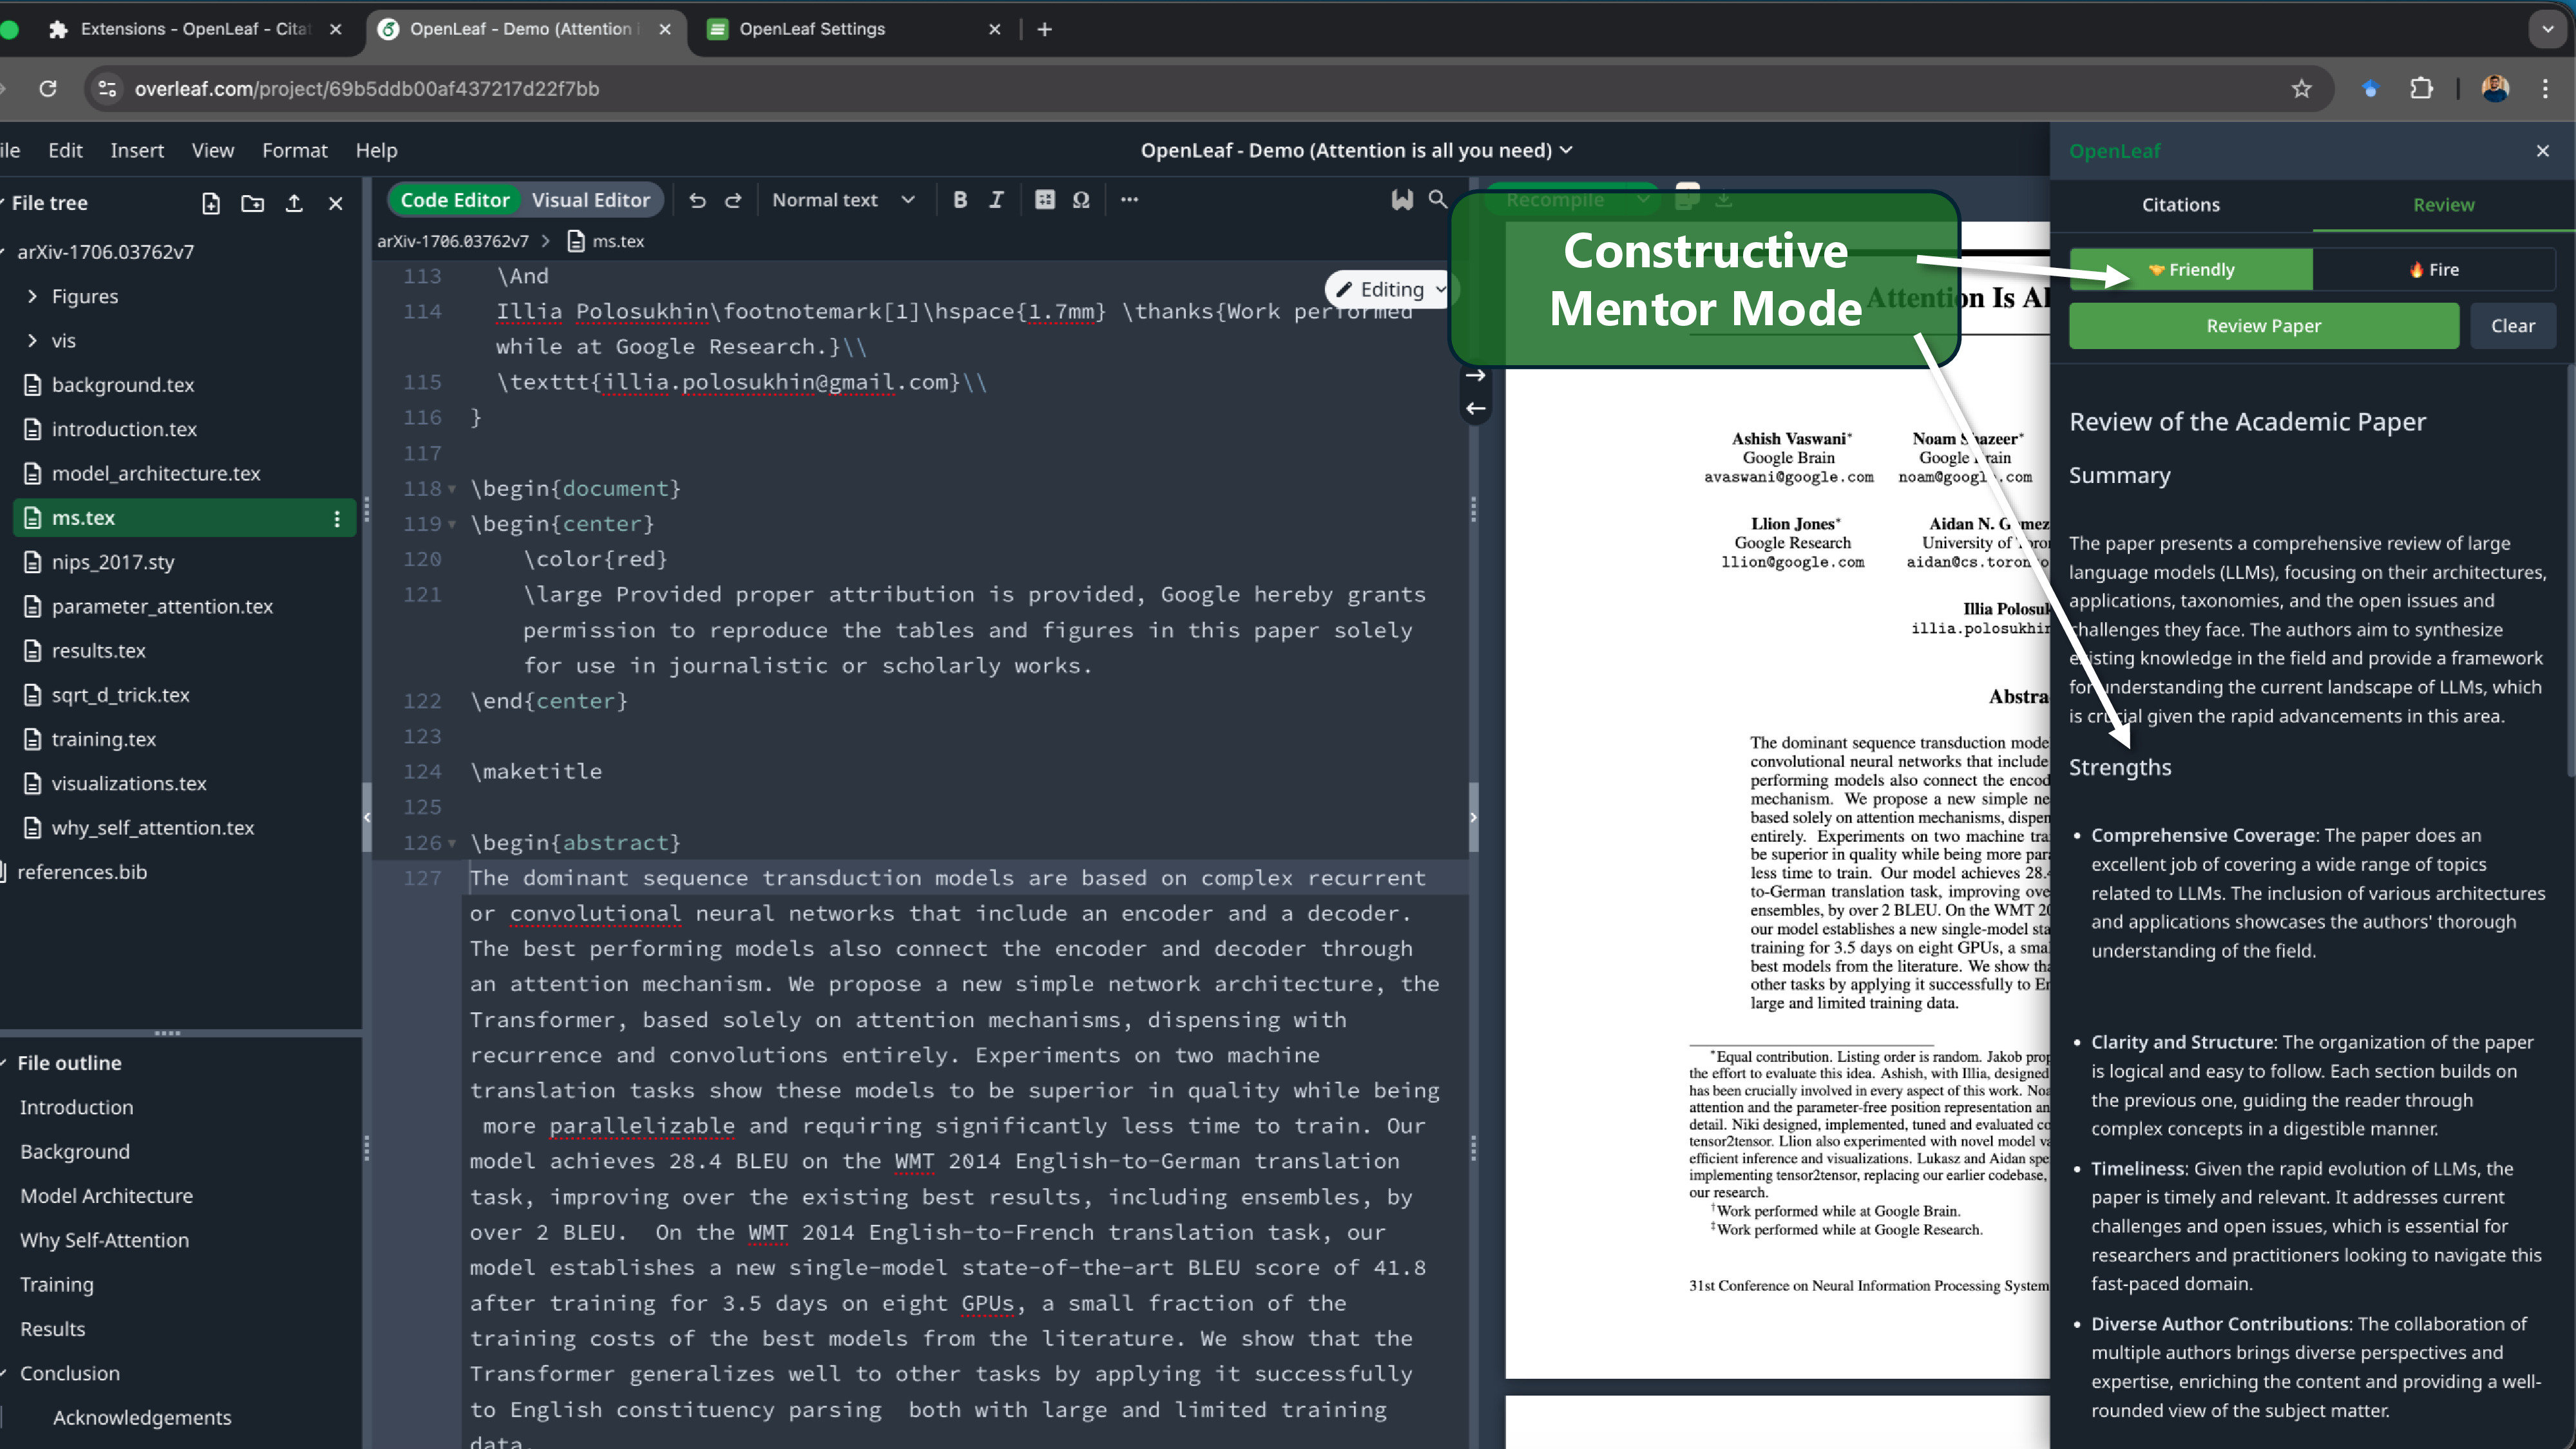This screenshot has width=2576, height=1449.
Task: Switch to the Extensions - OpenLeaf browser tab
Action: pyautogui.click(x=194, y=29)
